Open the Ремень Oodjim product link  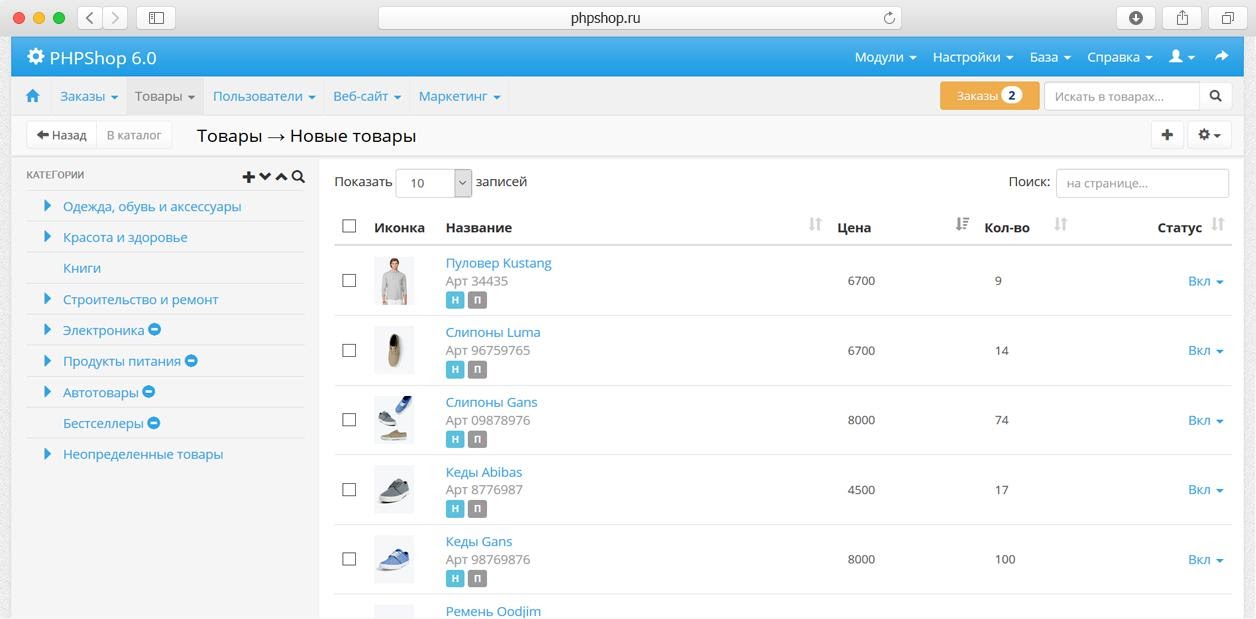tap(493, 611)
